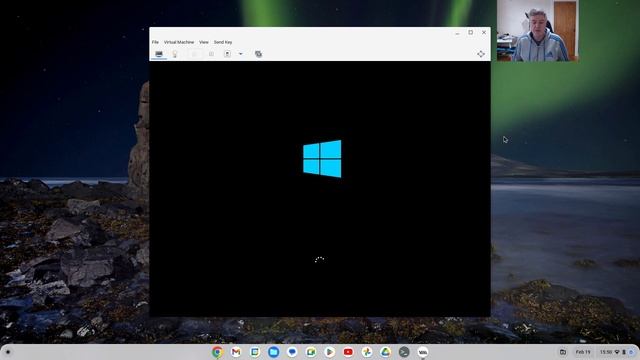Close the virtual machine window
This screenshot has width=640, height=360.
(x=484, y=32)
